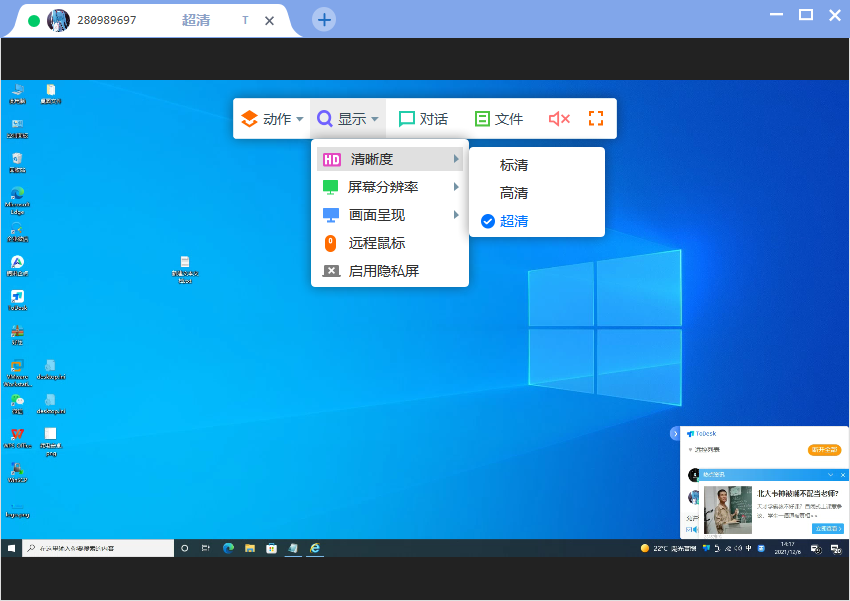This screenshot has width=850, height=601.
Task: Expand the 画面呈现 submenu
Action: click(x=390, y=215)
